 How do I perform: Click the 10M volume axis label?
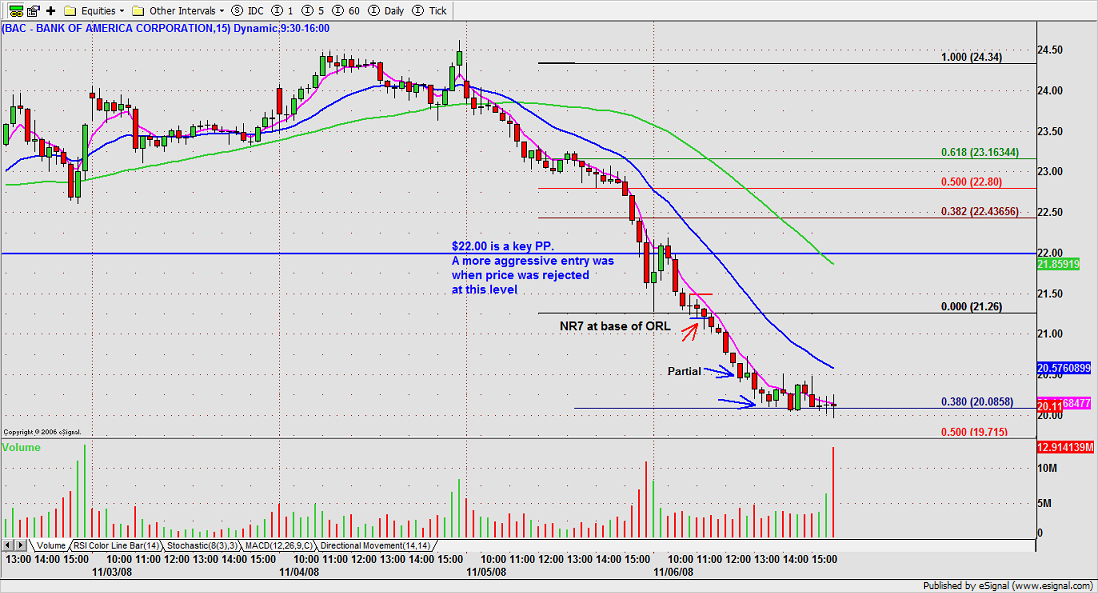1048,468
